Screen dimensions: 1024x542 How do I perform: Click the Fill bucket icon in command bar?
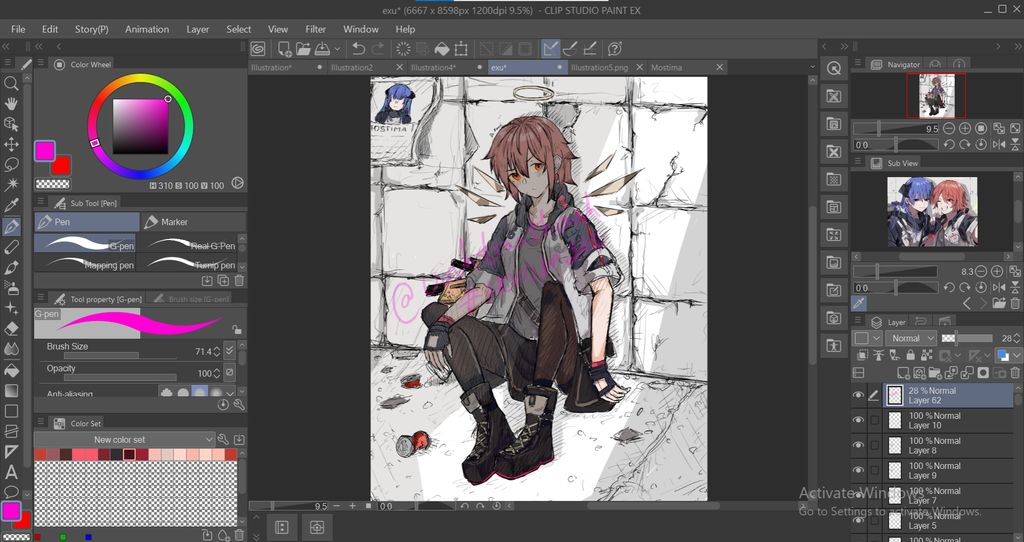(442, 48)
